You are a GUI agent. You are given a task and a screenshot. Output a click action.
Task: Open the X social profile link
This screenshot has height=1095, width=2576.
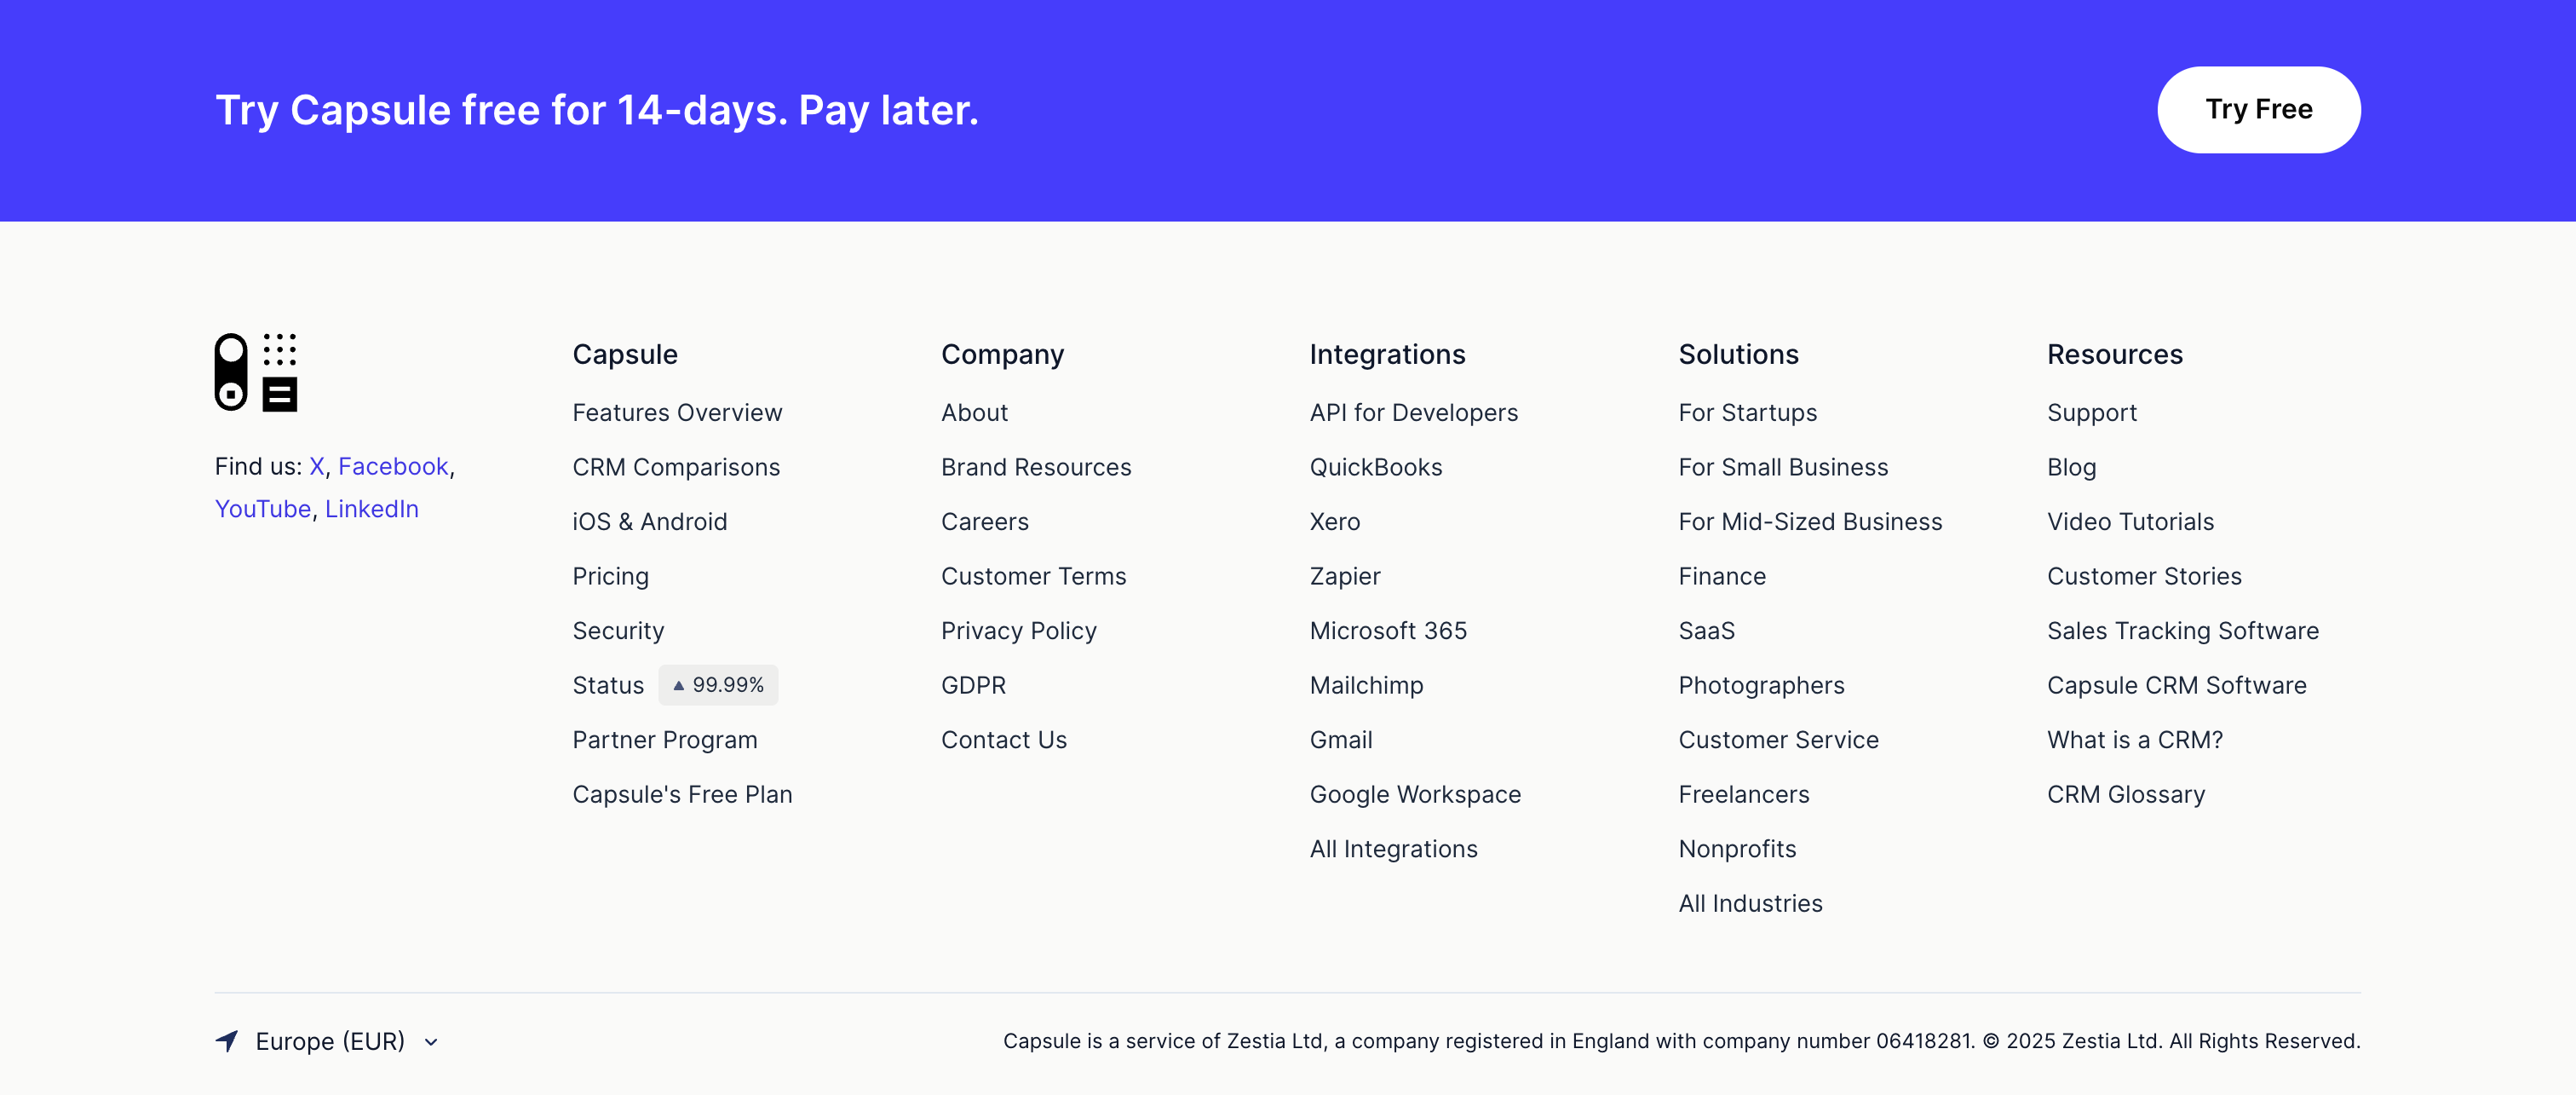(316, 466)
